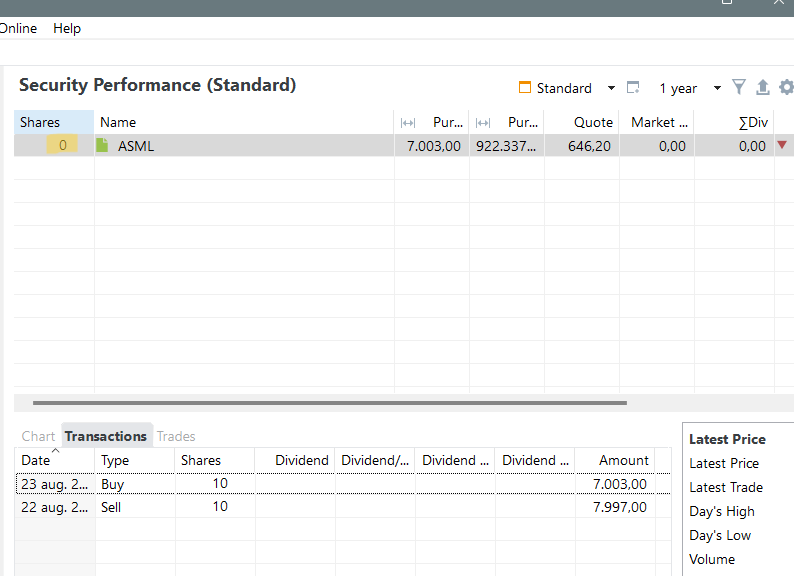Screen dimensions: 794x576
Task: Open the filter funnel icon
Action: pyautogui.click(x=739, y=88)
